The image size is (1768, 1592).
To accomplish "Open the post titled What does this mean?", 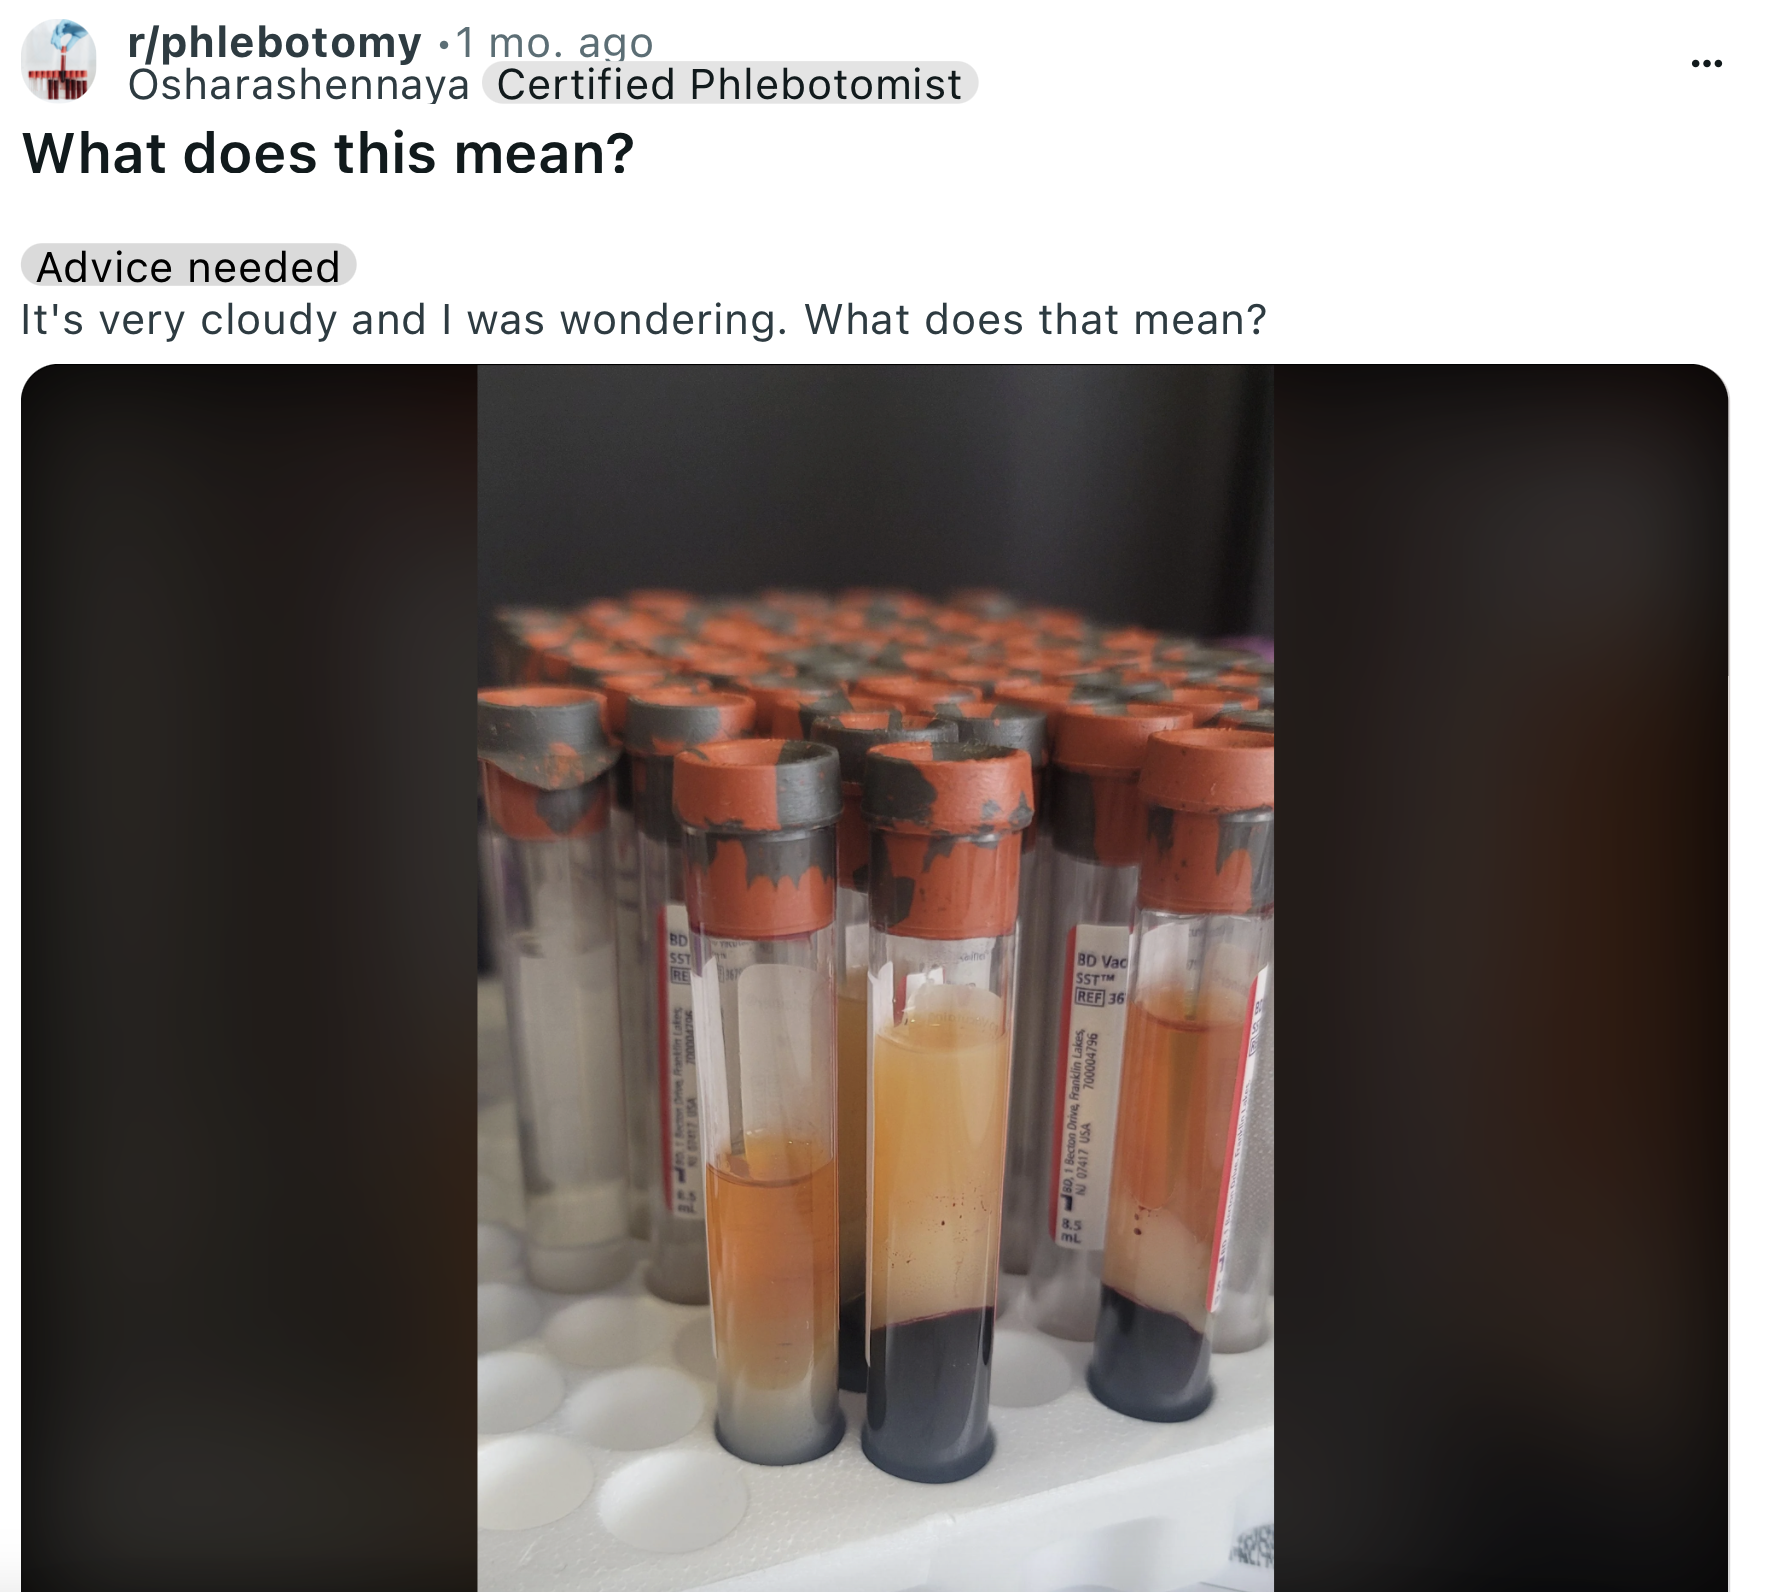I will coord(328,153).
